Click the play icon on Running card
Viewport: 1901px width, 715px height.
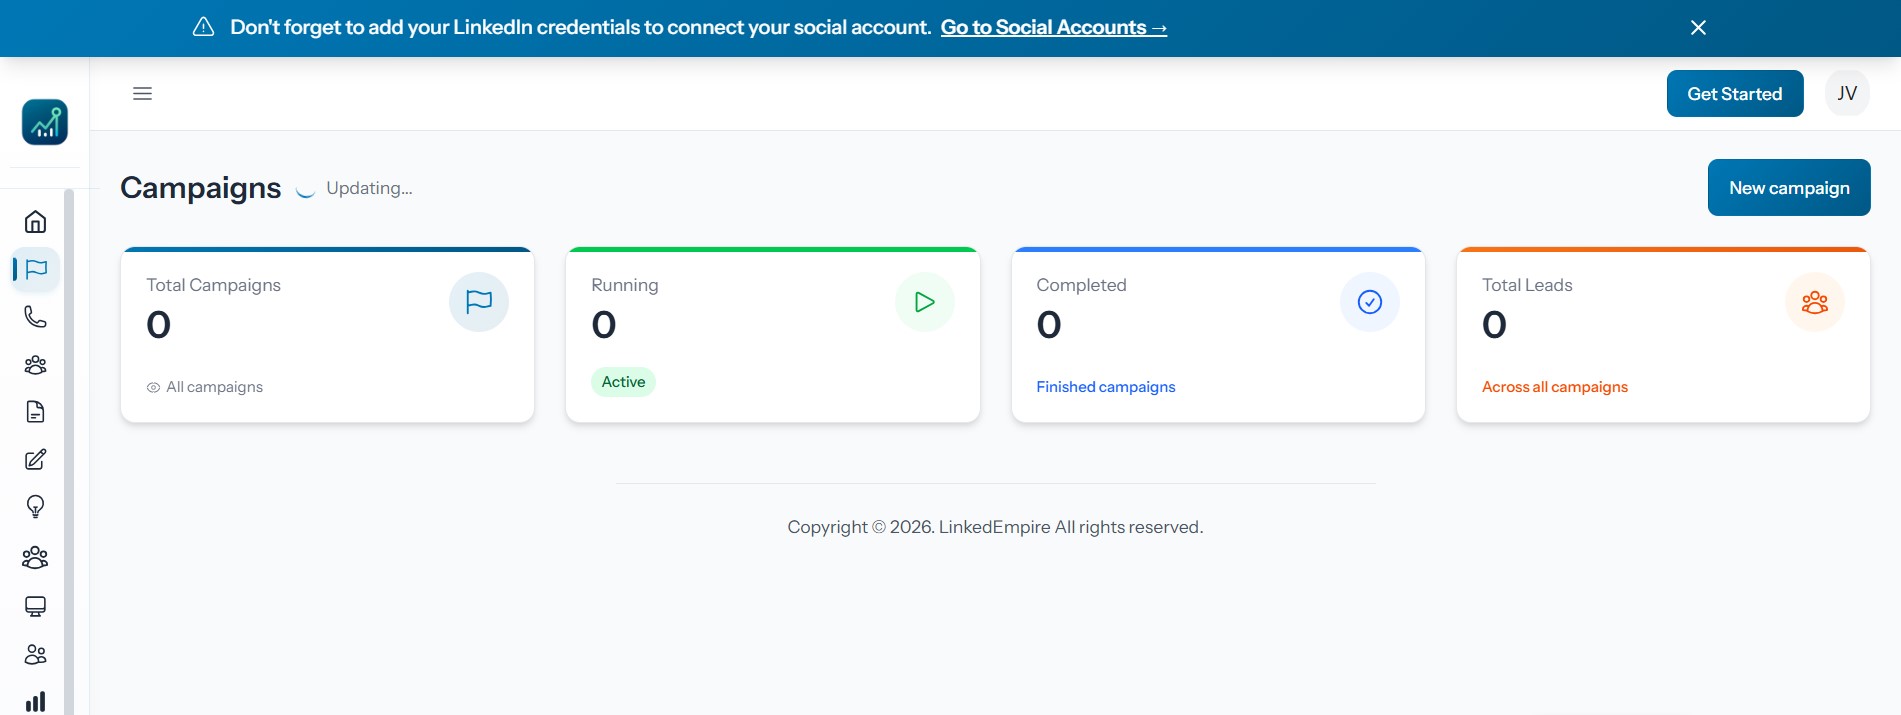[x=925, y=302]
